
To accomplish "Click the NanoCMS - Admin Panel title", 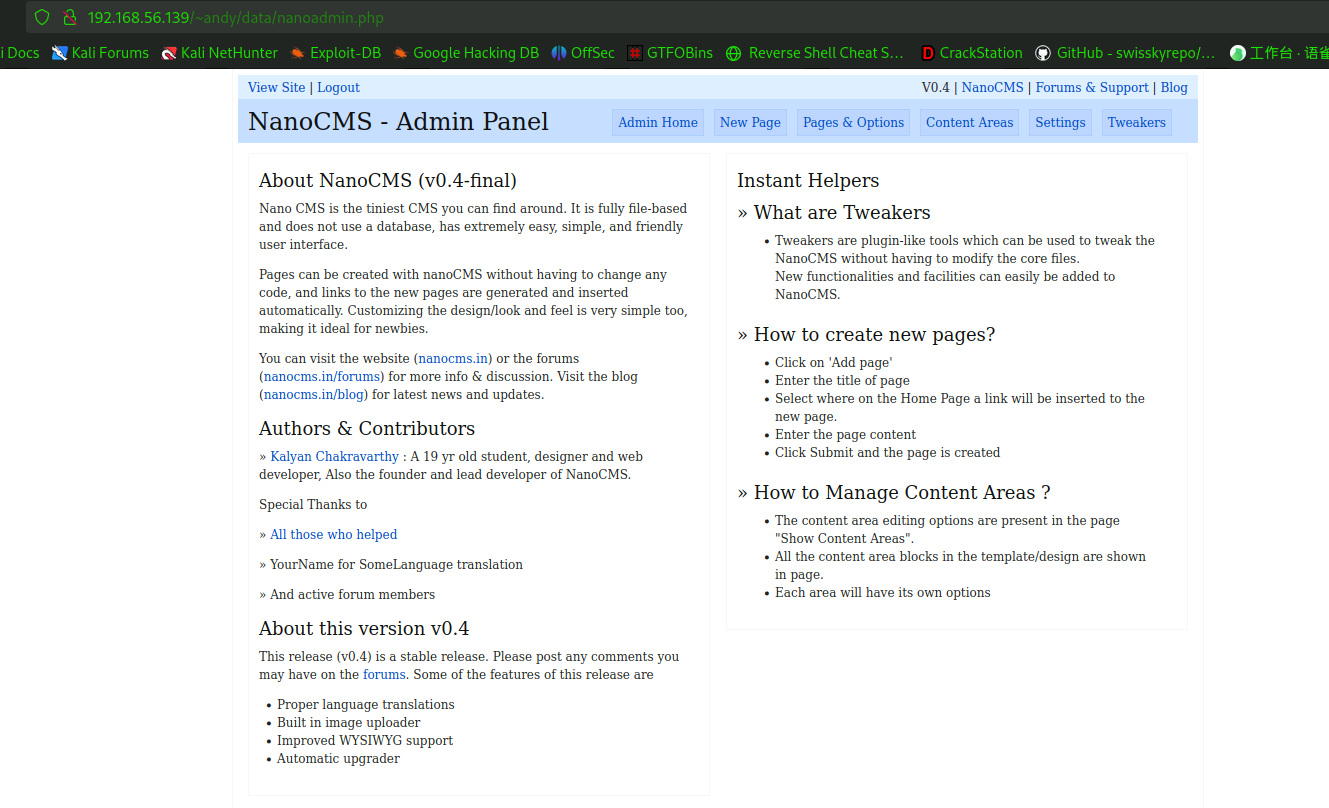I will 398,121.
